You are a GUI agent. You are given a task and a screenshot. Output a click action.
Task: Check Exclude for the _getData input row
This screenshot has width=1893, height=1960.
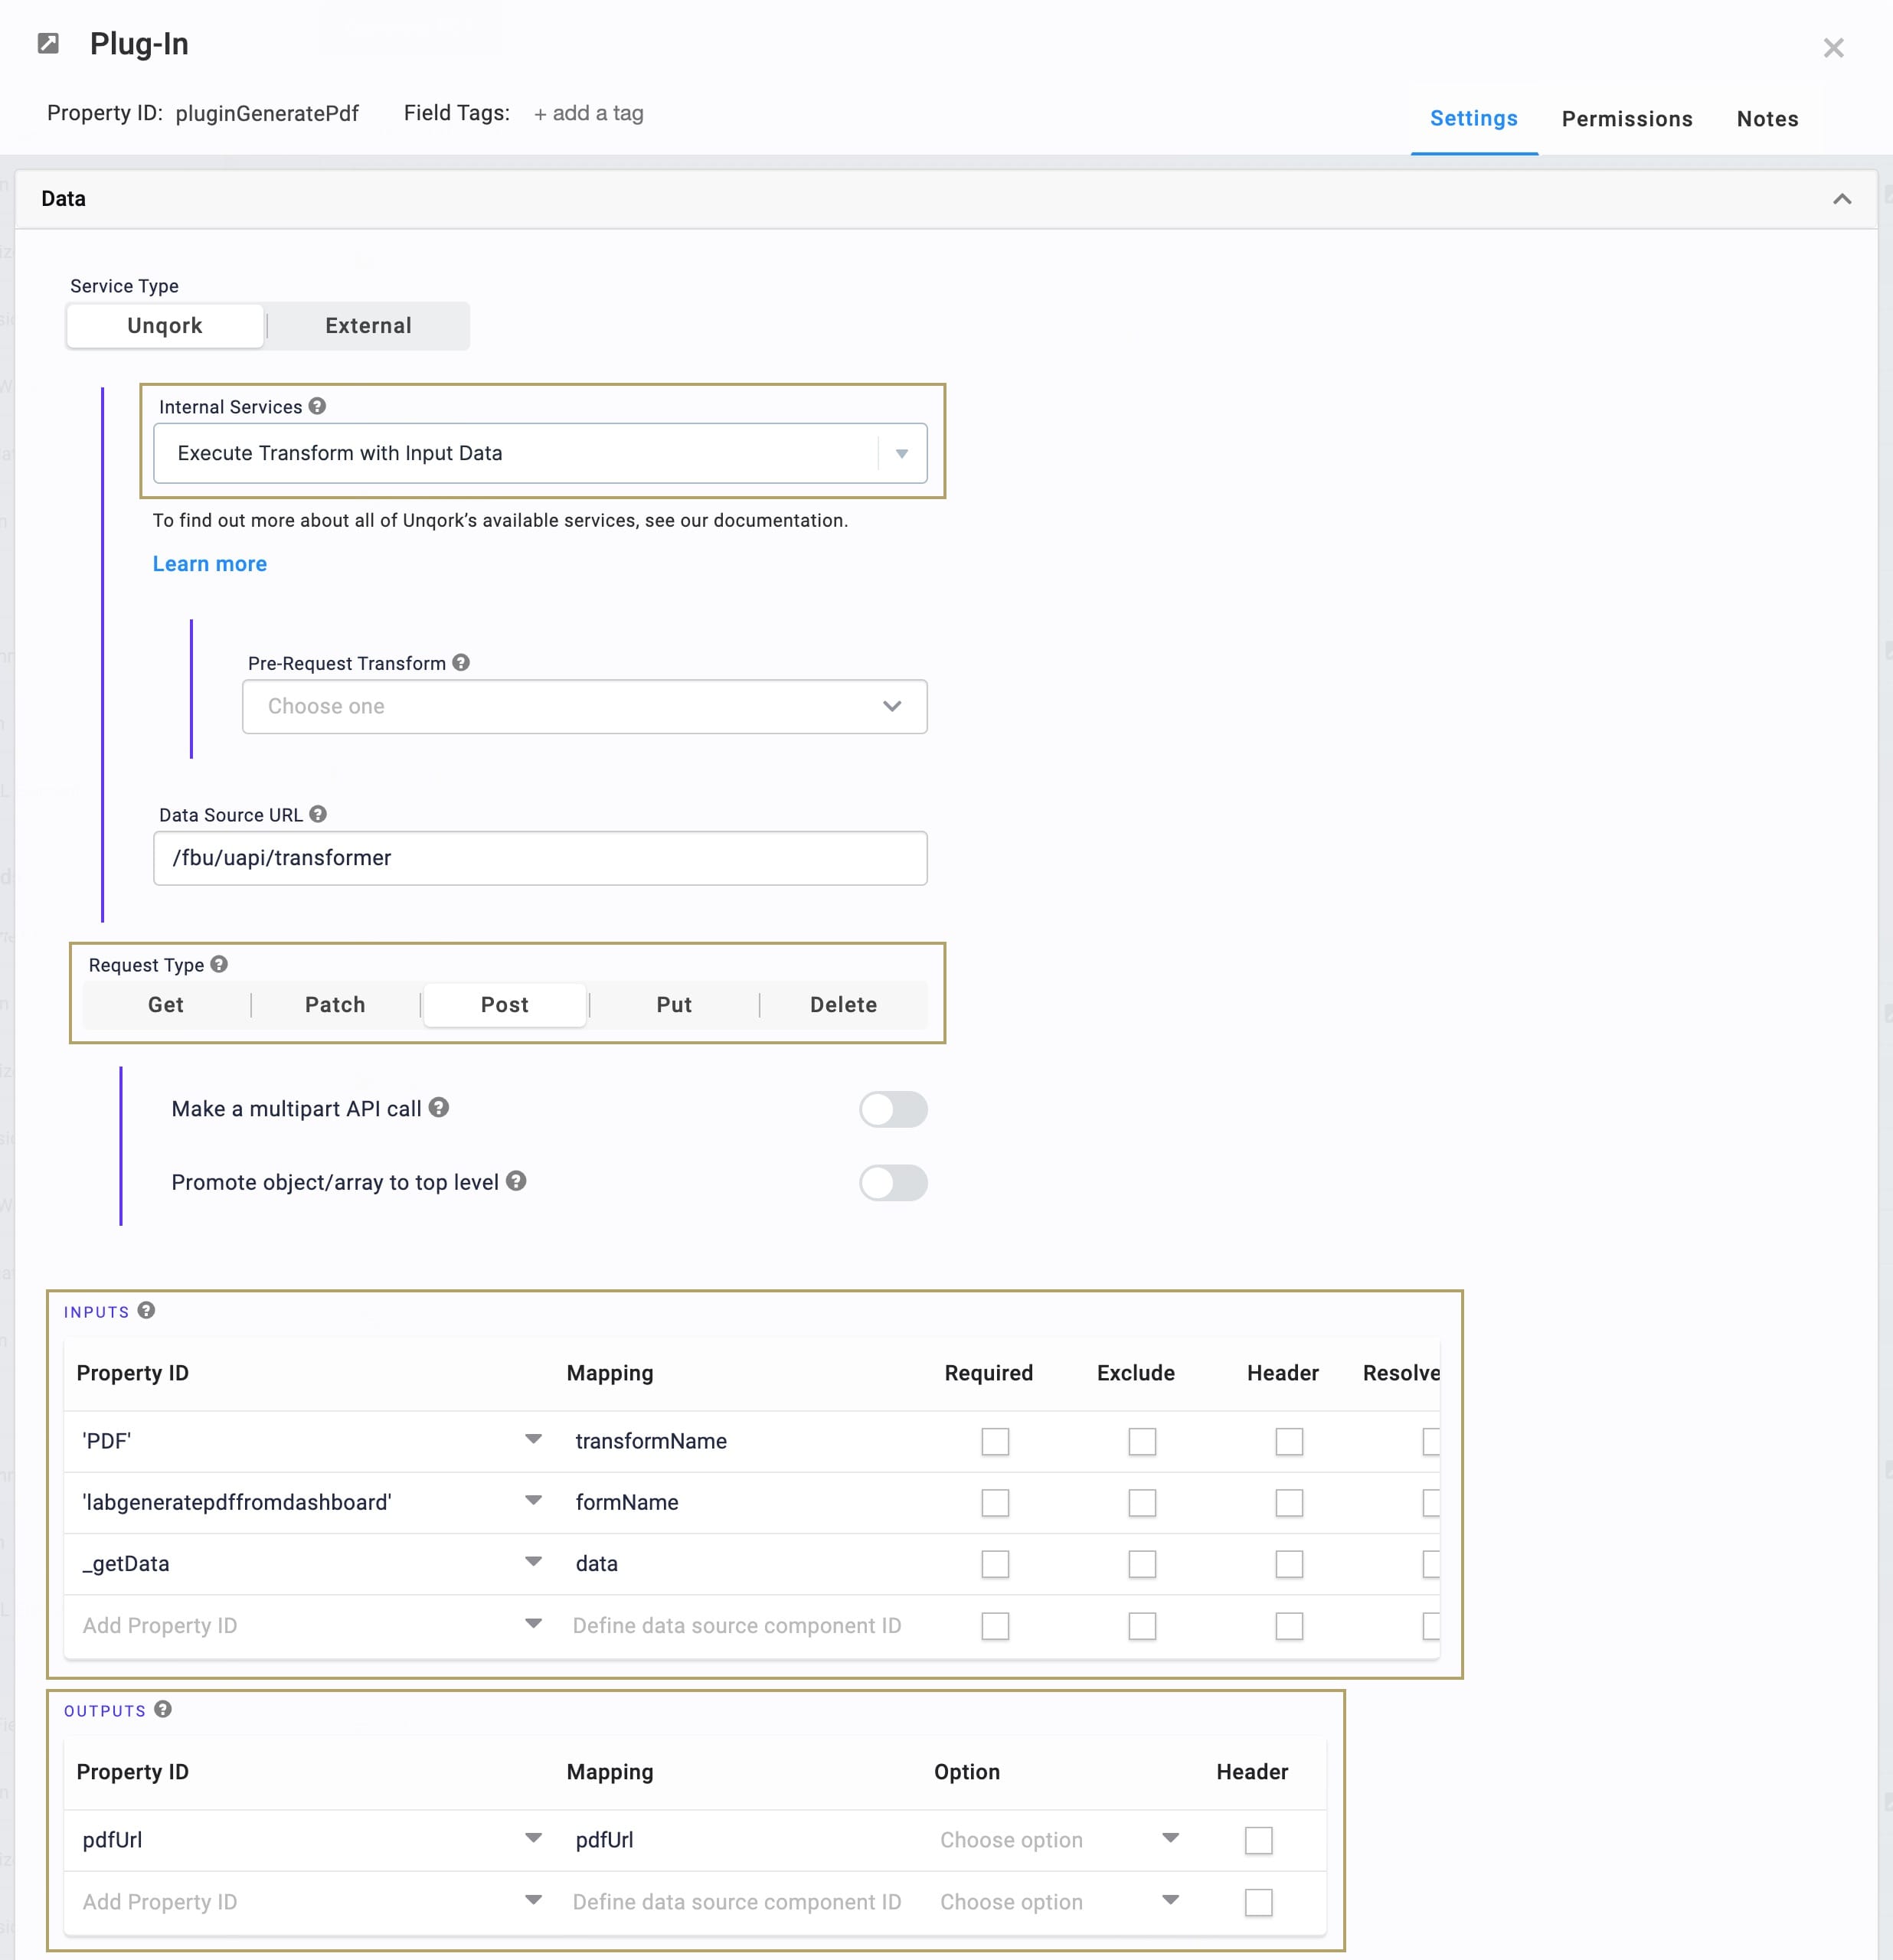1142,1564
